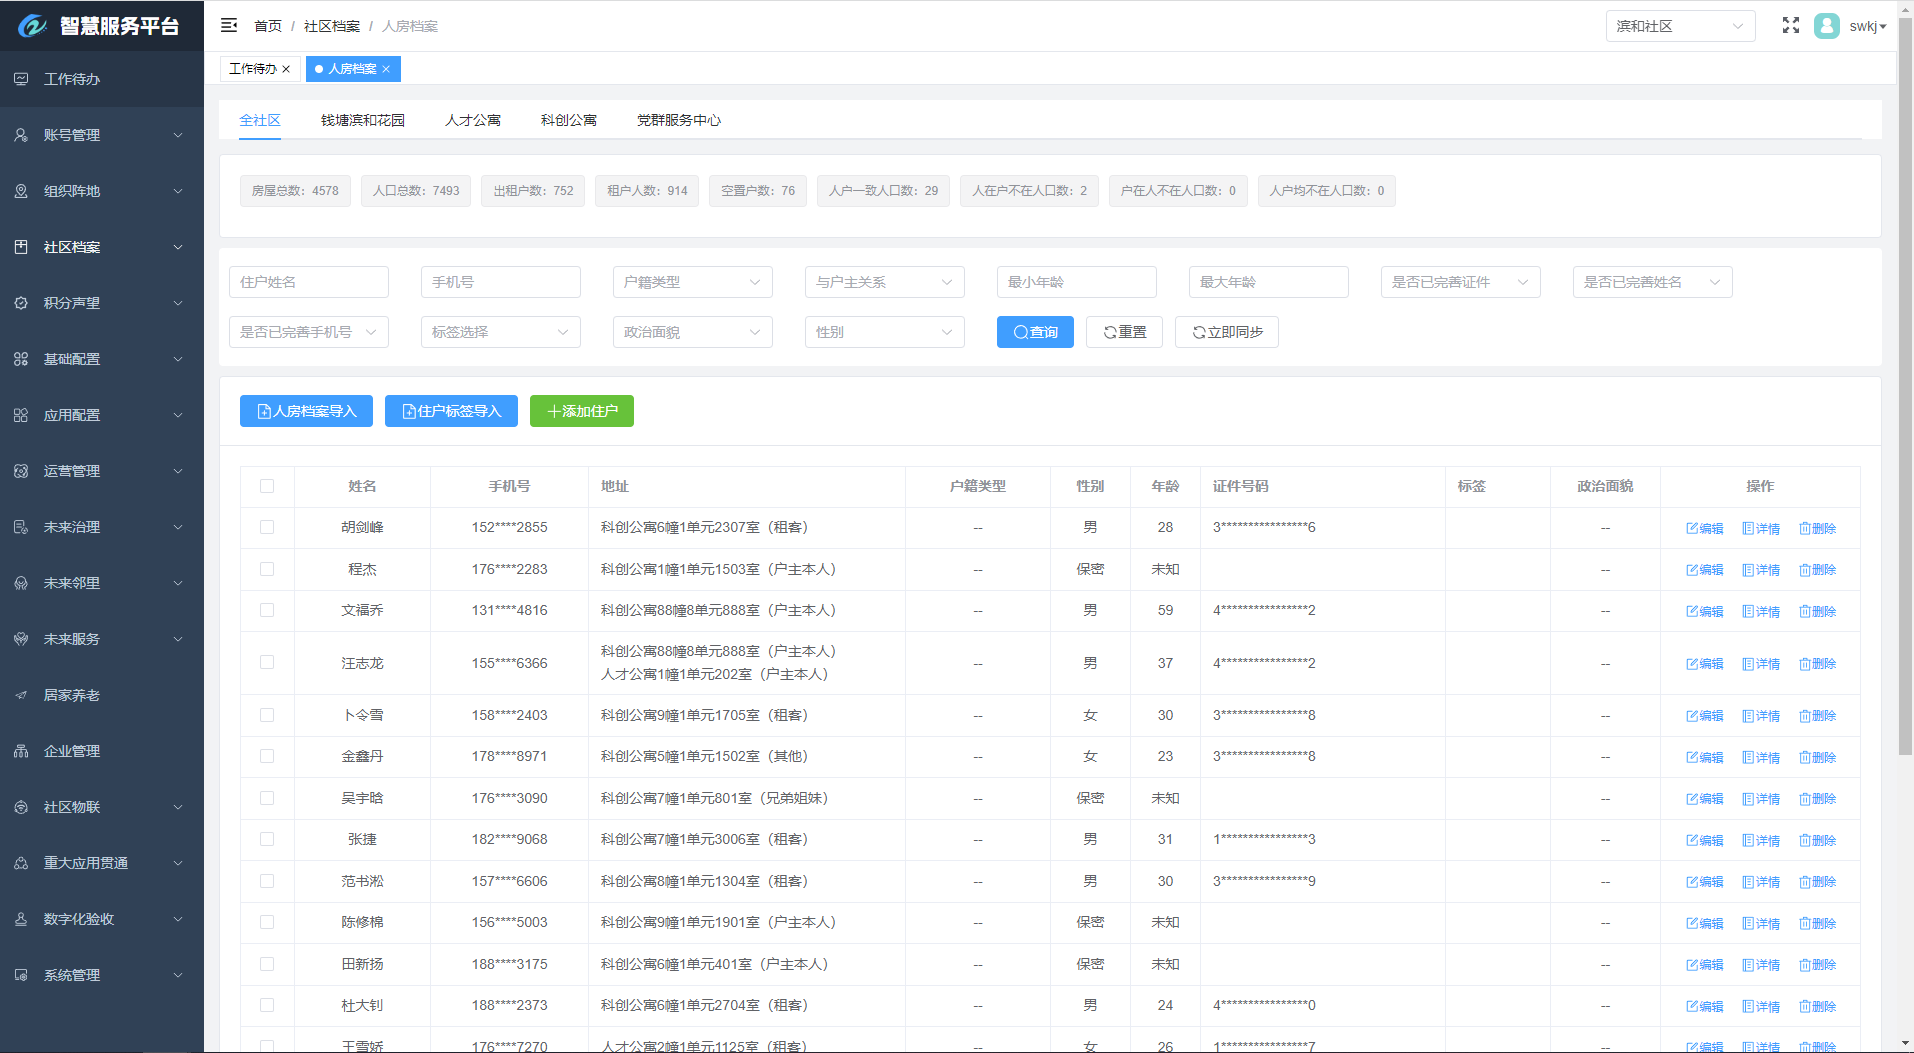Viewport: 1914px width, 1053px height.
Task: Click the 社区档案 sidebar icon
Action: tap(21, 247)
